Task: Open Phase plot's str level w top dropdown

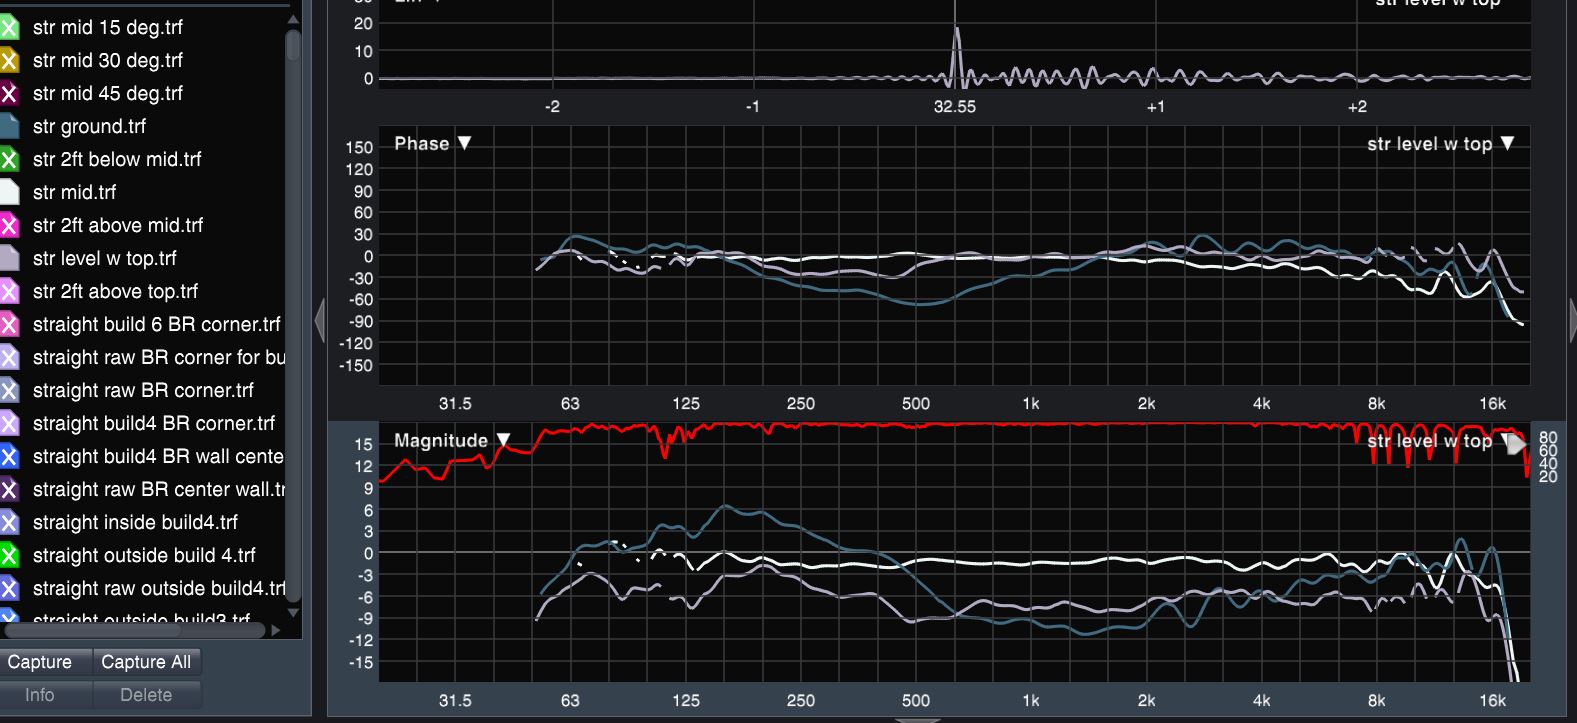Action: 1440,144
